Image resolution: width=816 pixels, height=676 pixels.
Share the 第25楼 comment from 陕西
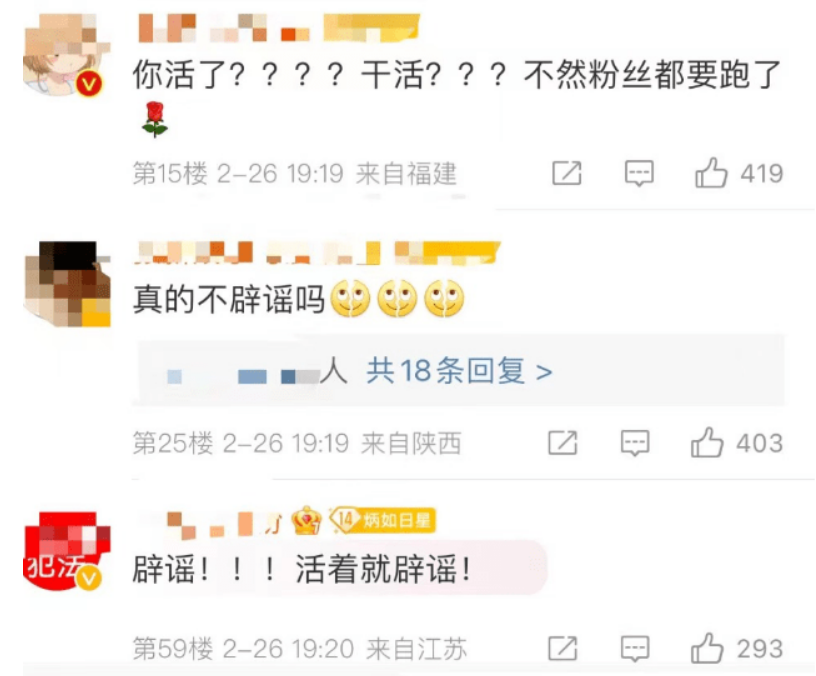(x=563, y=443)
